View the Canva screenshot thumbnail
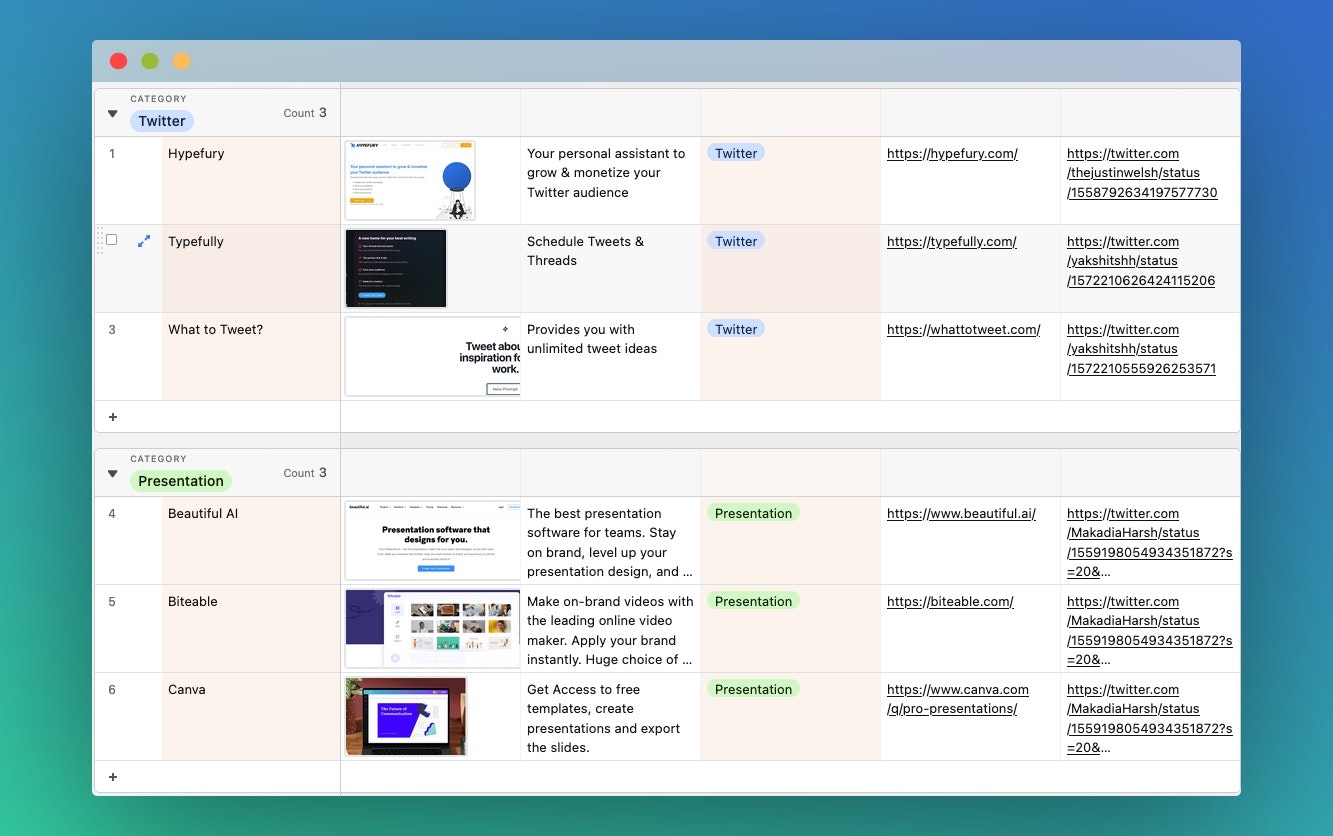1333x836 pixels. click(406, 716)
